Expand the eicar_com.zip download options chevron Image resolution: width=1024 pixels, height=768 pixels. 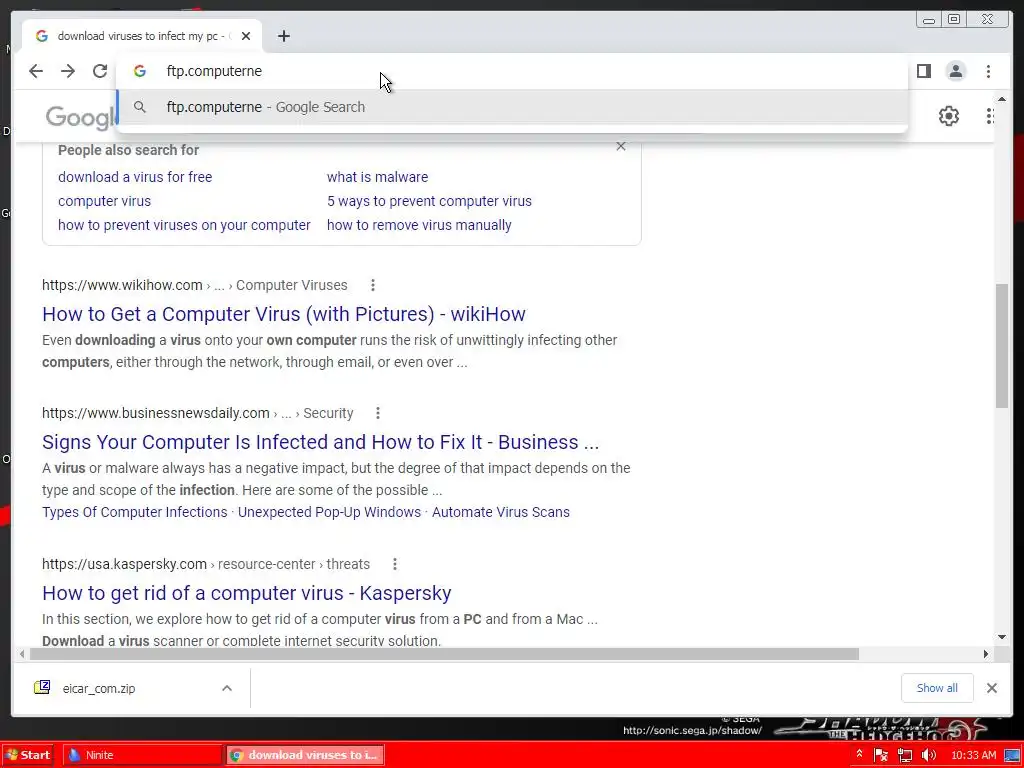pyautogui.click(x=227, y=688)
